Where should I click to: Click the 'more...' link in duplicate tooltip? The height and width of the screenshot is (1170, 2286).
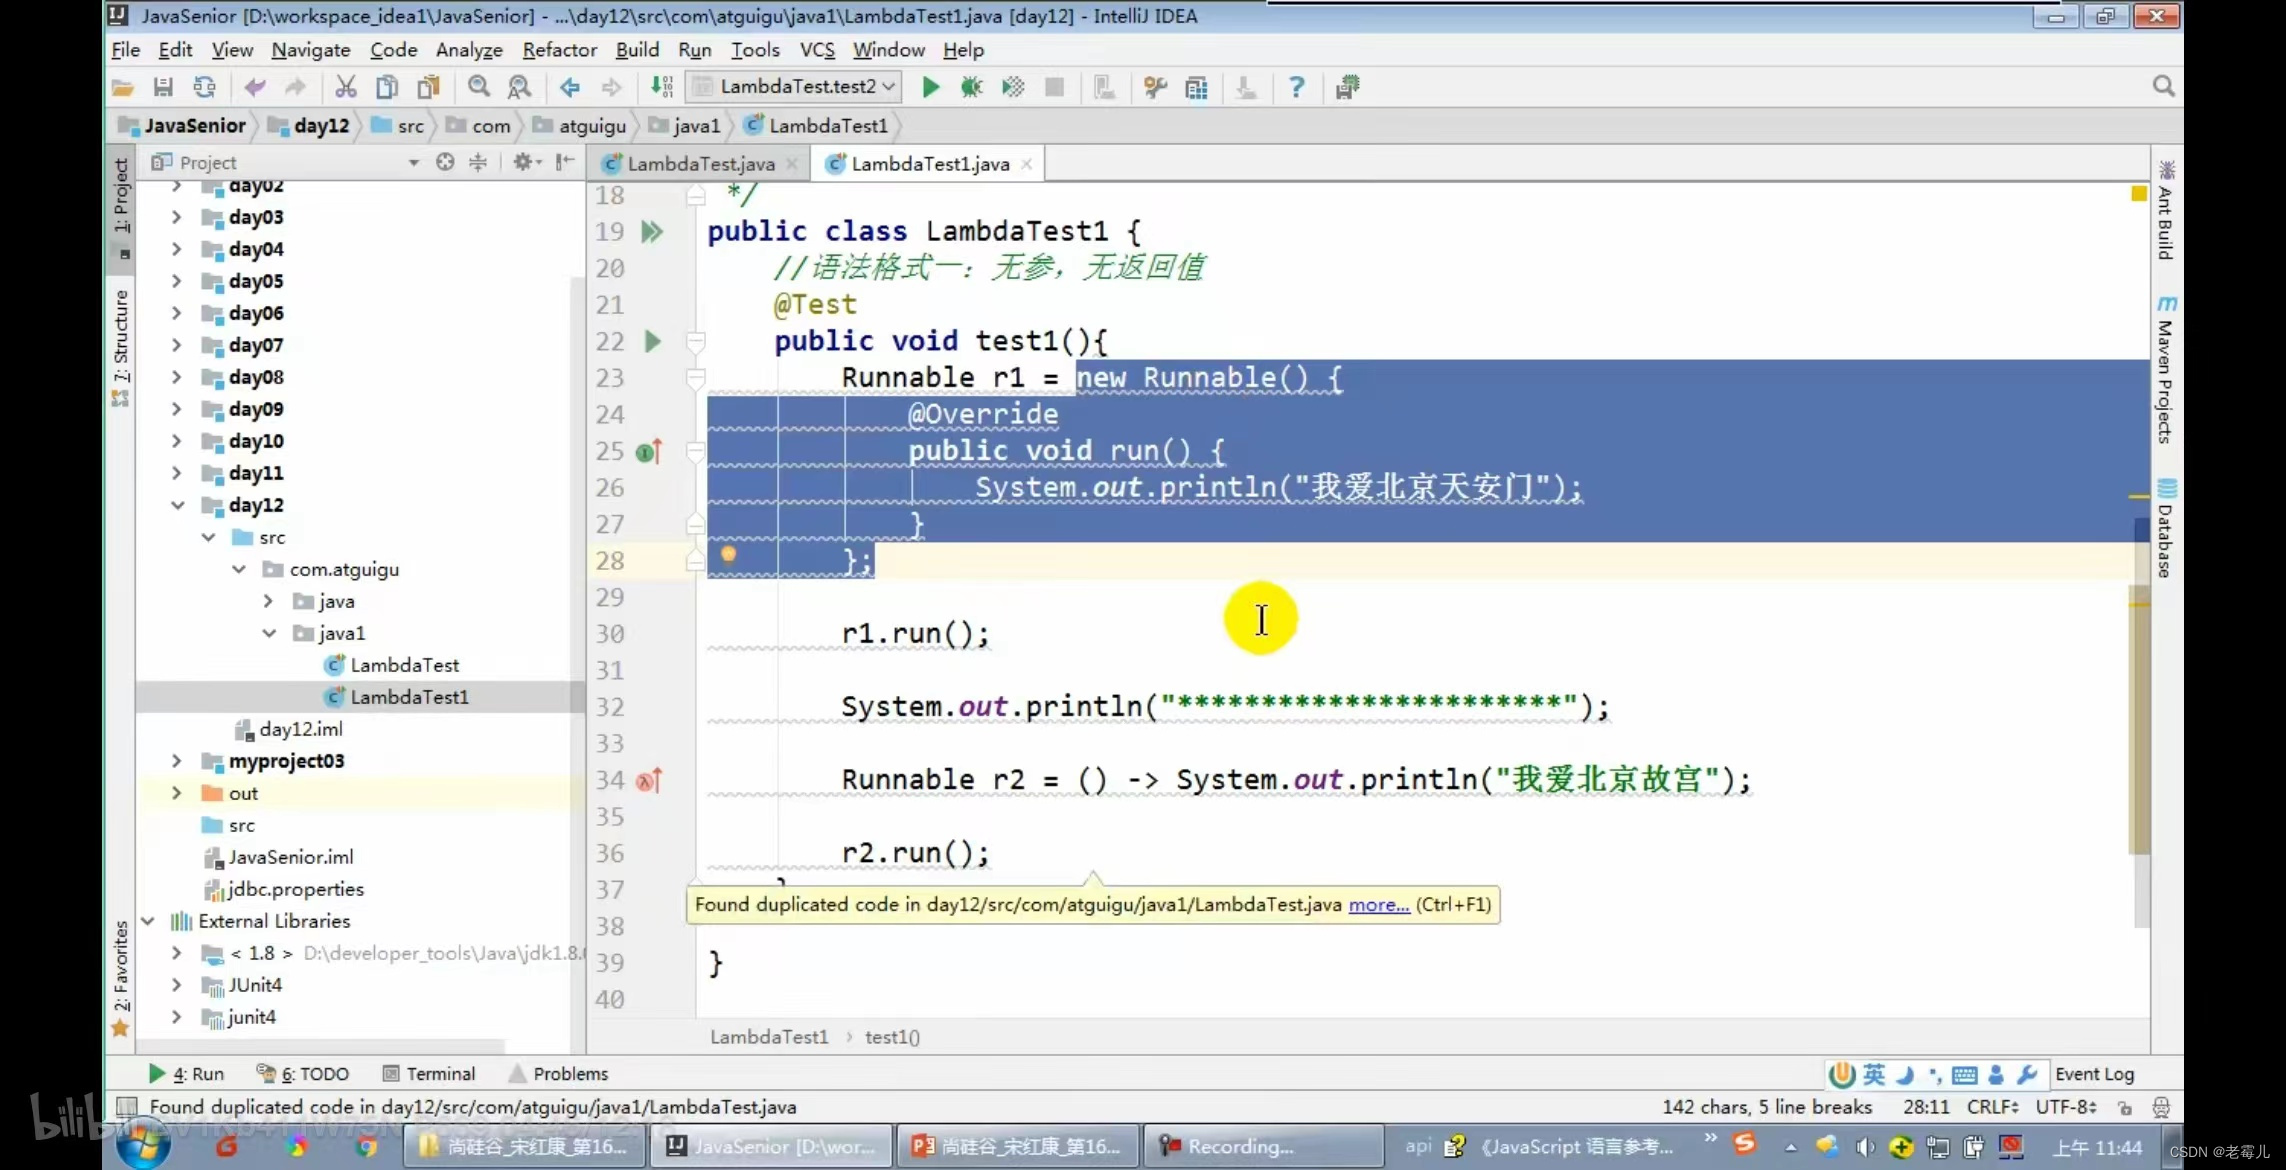1378,905
